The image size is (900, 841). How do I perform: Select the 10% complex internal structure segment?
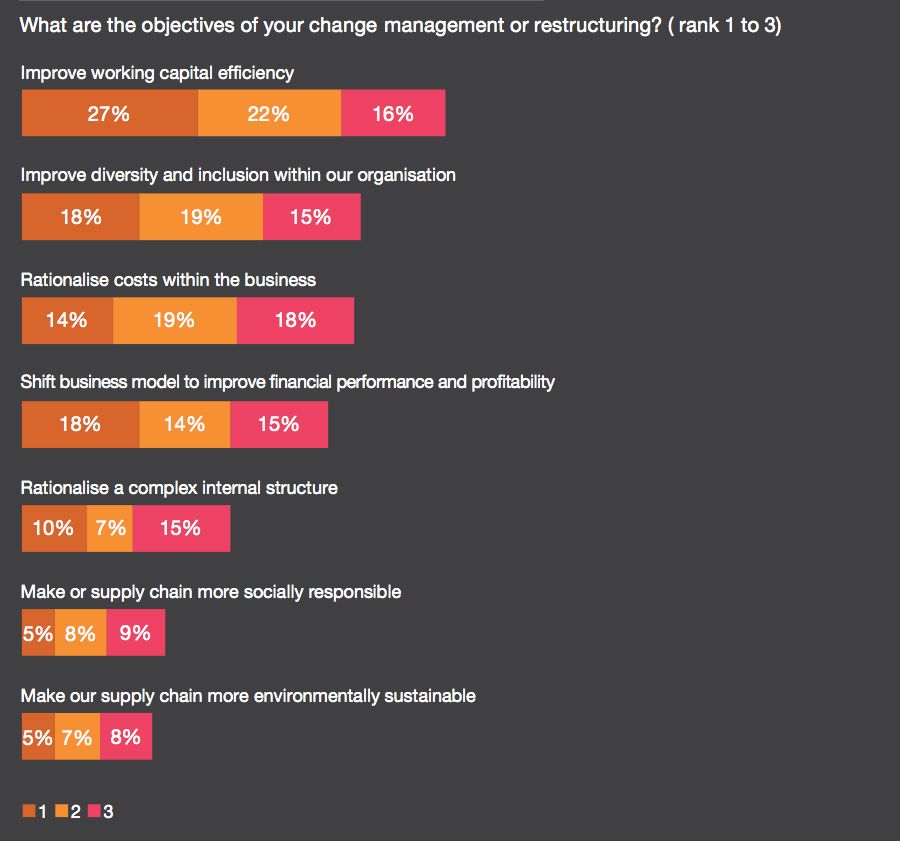coord(54,528)
